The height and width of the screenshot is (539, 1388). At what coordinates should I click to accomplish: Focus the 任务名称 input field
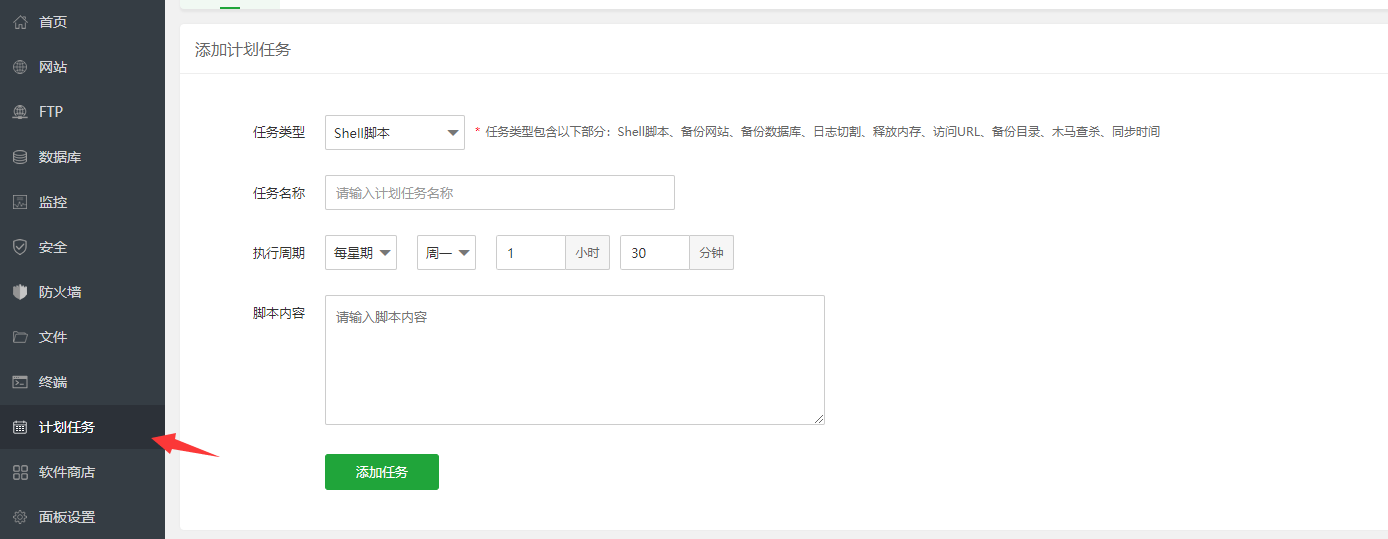click(x=499, y=193)
